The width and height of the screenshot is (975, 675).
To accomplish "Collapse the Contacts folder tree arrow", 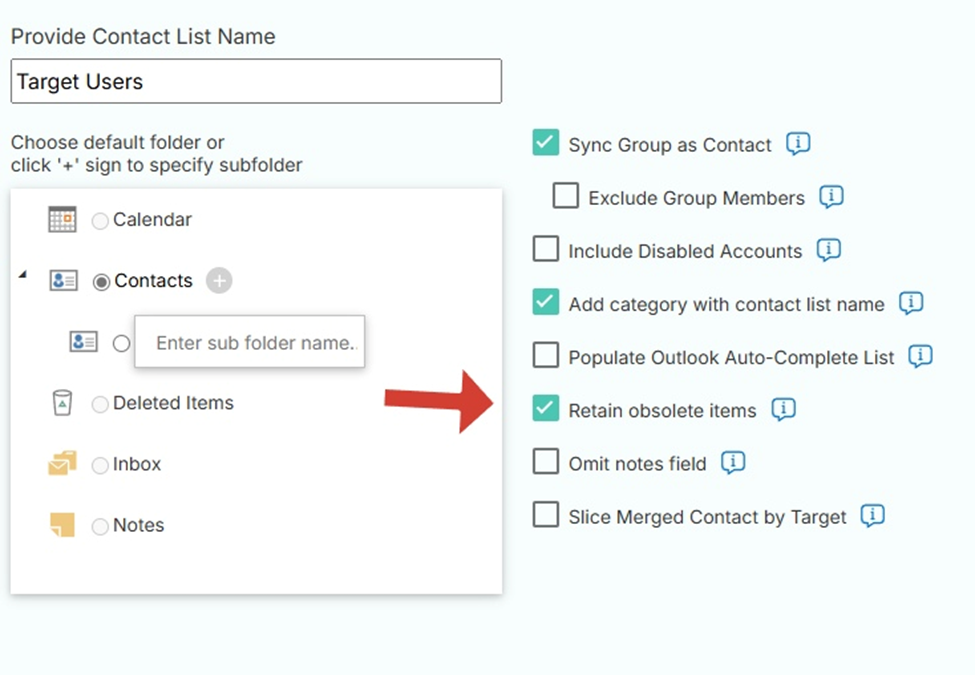I will [x=23, y=273].
